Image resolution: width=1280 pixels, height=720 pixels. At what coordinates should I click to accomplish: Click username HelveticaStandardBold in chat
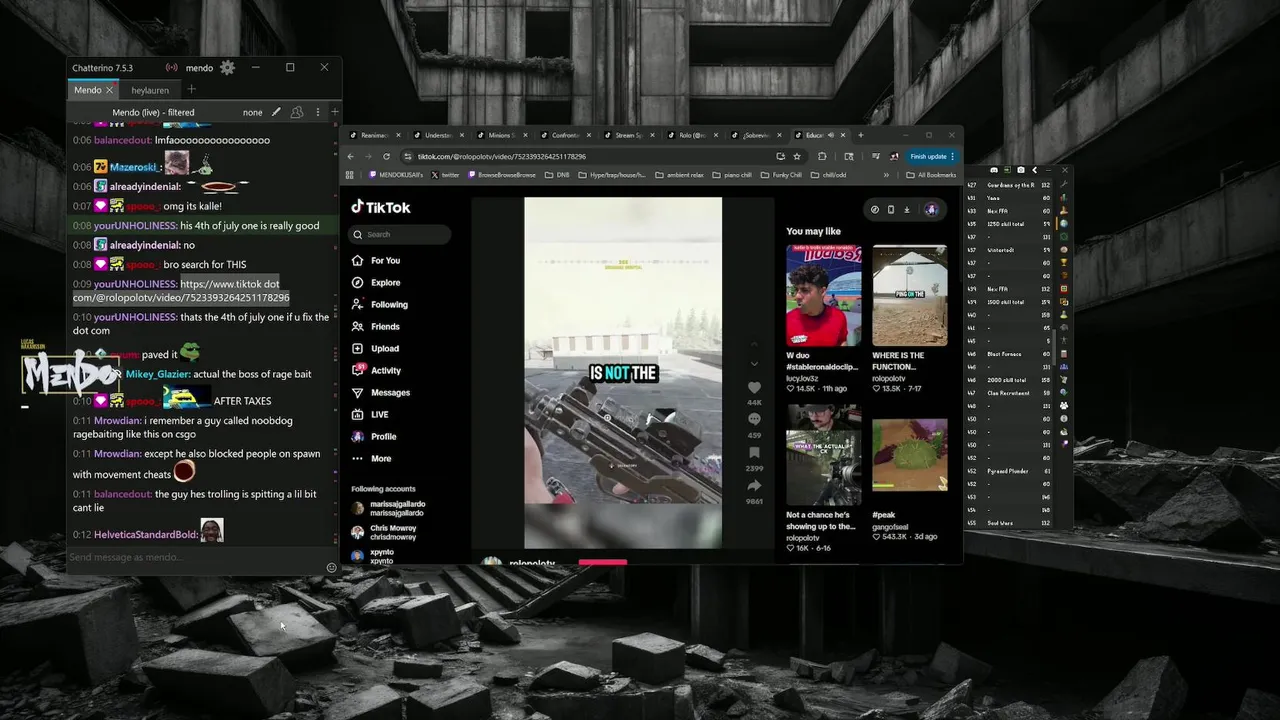click(x=144, y=535)
